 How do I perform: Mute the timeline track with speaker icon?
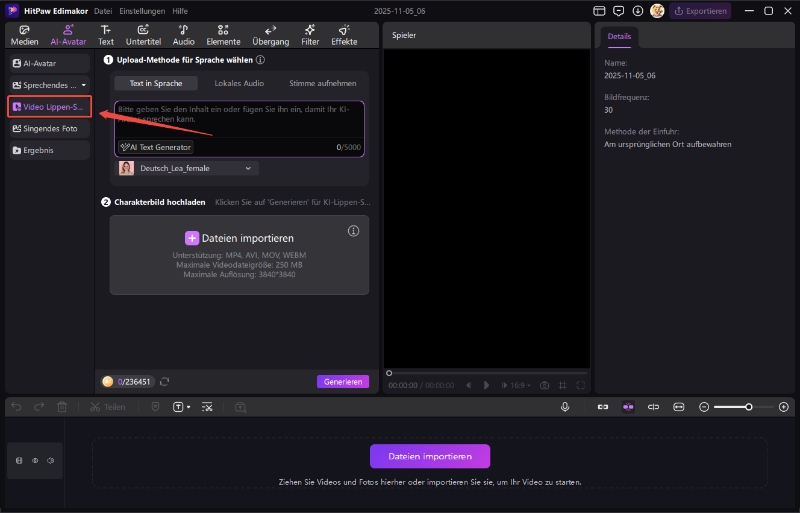point(50,461)
